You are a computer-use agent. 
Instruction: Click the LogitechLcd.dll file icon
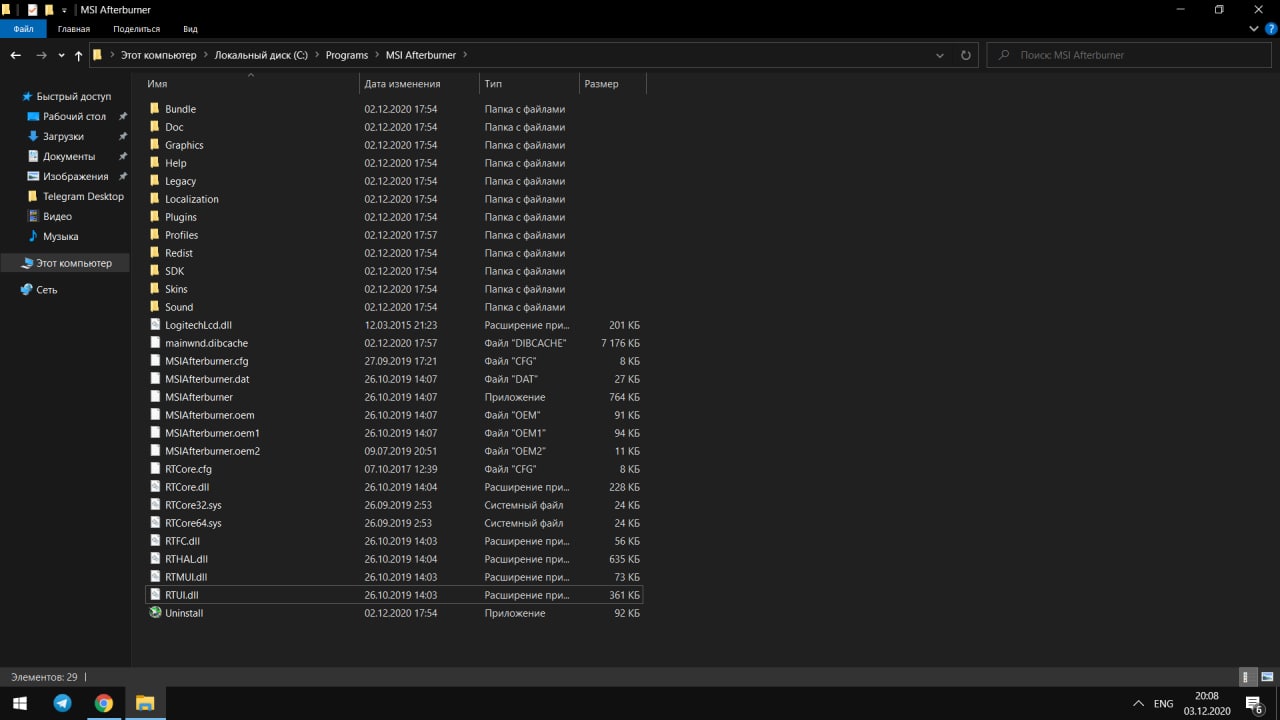[155, 325]
